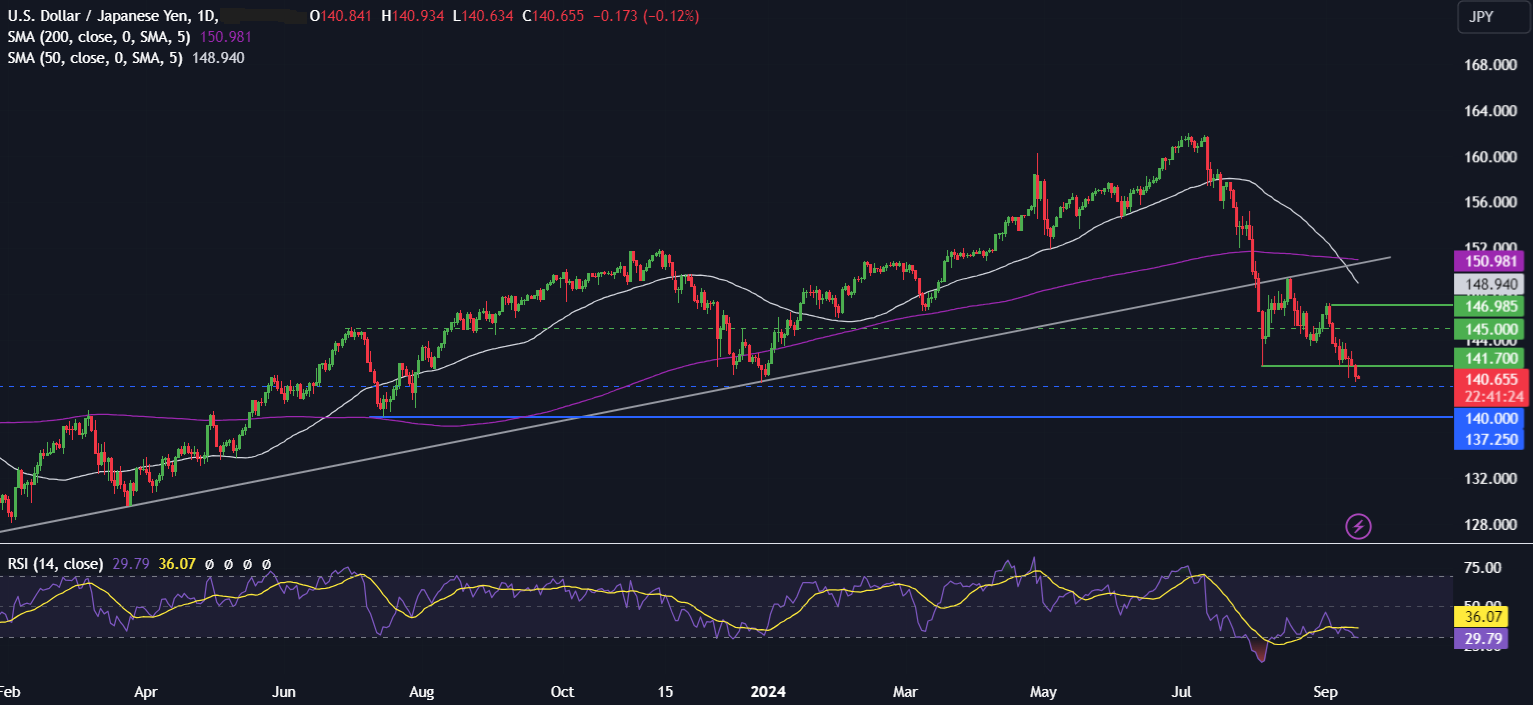The height and width of the screenshot is (705, 1533).
Task: Click blue 137.250 price axis label
Action: (1491, 440)
